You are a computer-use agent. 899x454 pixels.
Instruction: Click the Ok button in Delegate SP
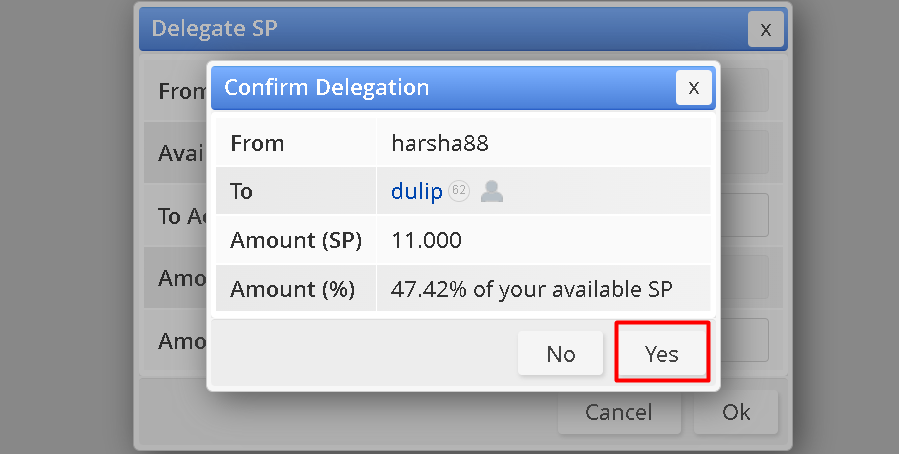[x=736, y=412]
